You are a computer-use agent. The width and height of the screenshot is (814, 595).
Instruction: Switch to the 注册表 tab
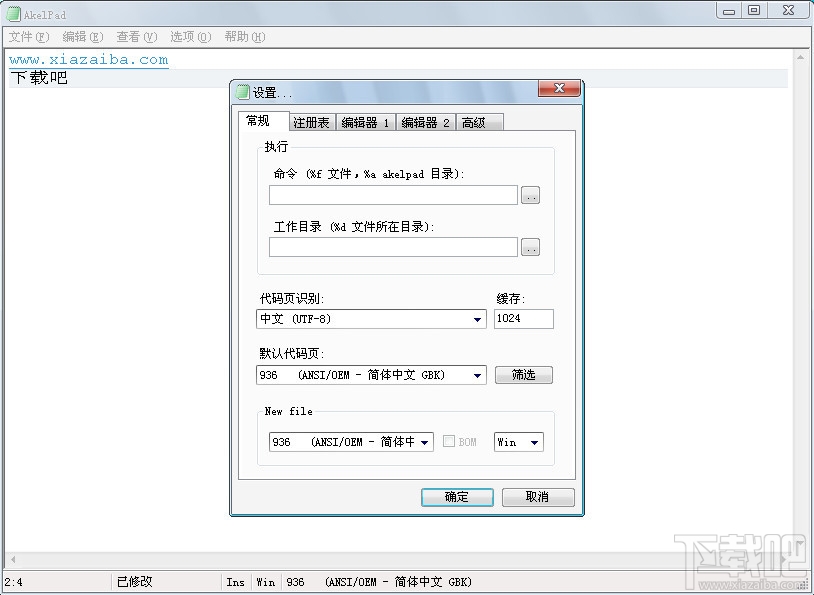(x=311, y=122)
